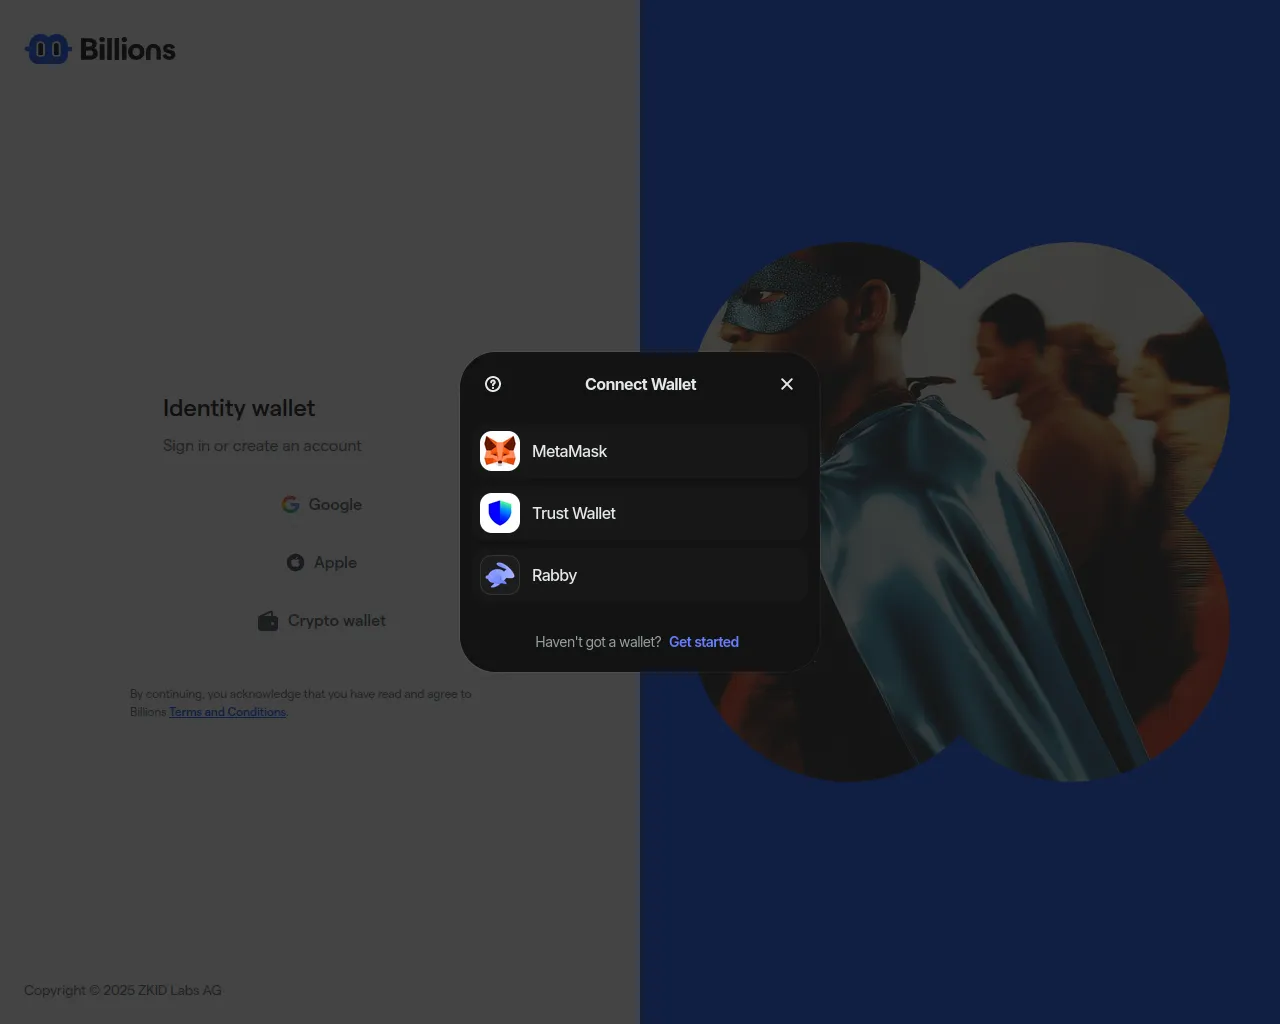
Task: Sign in with Apple label
Action: click(x=335, y=563)
